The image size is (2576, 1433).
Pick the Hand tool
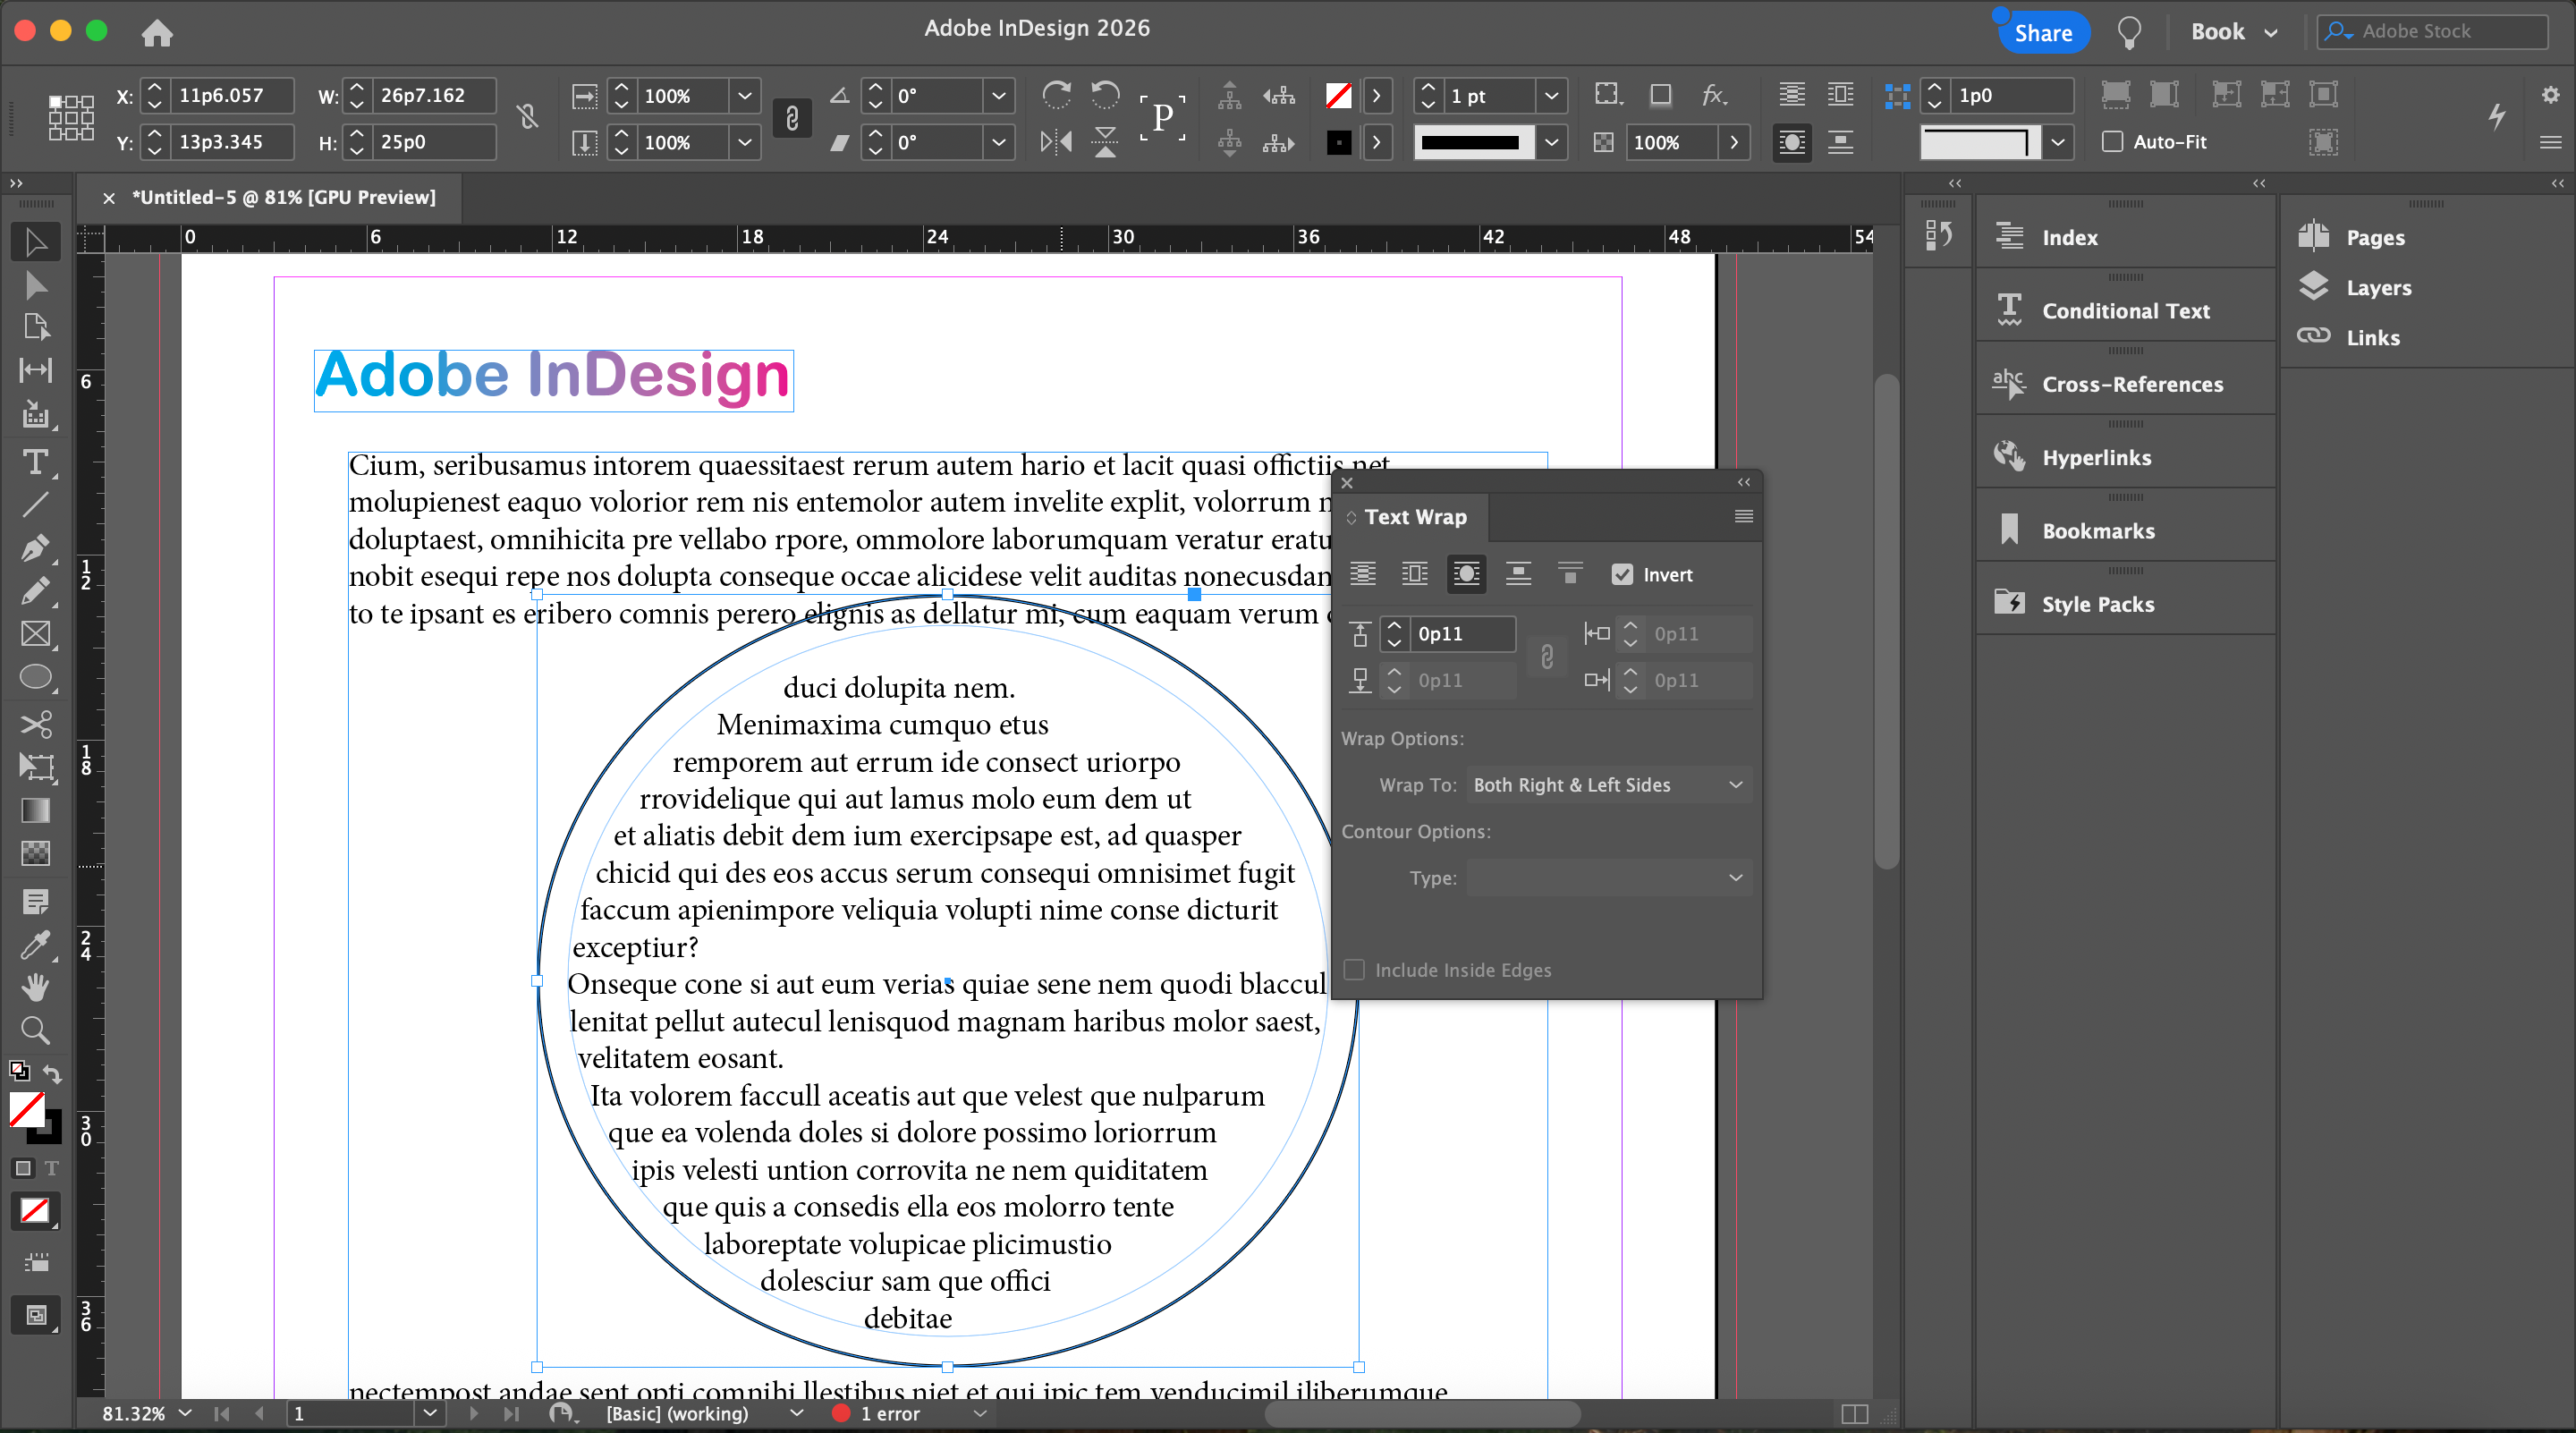(x=35, y=987)
